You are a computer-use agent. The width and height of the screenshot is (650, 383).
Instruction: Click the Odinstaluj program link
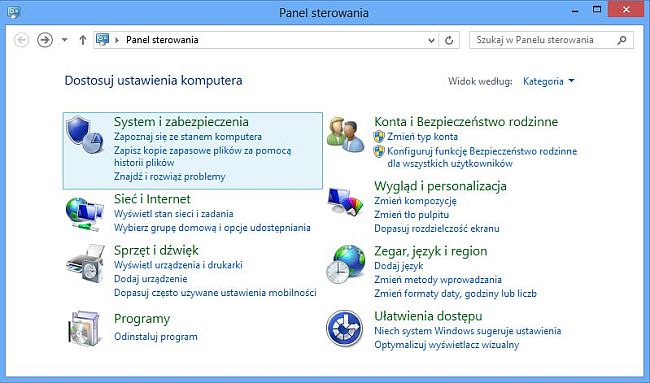[x=155, y=337]
